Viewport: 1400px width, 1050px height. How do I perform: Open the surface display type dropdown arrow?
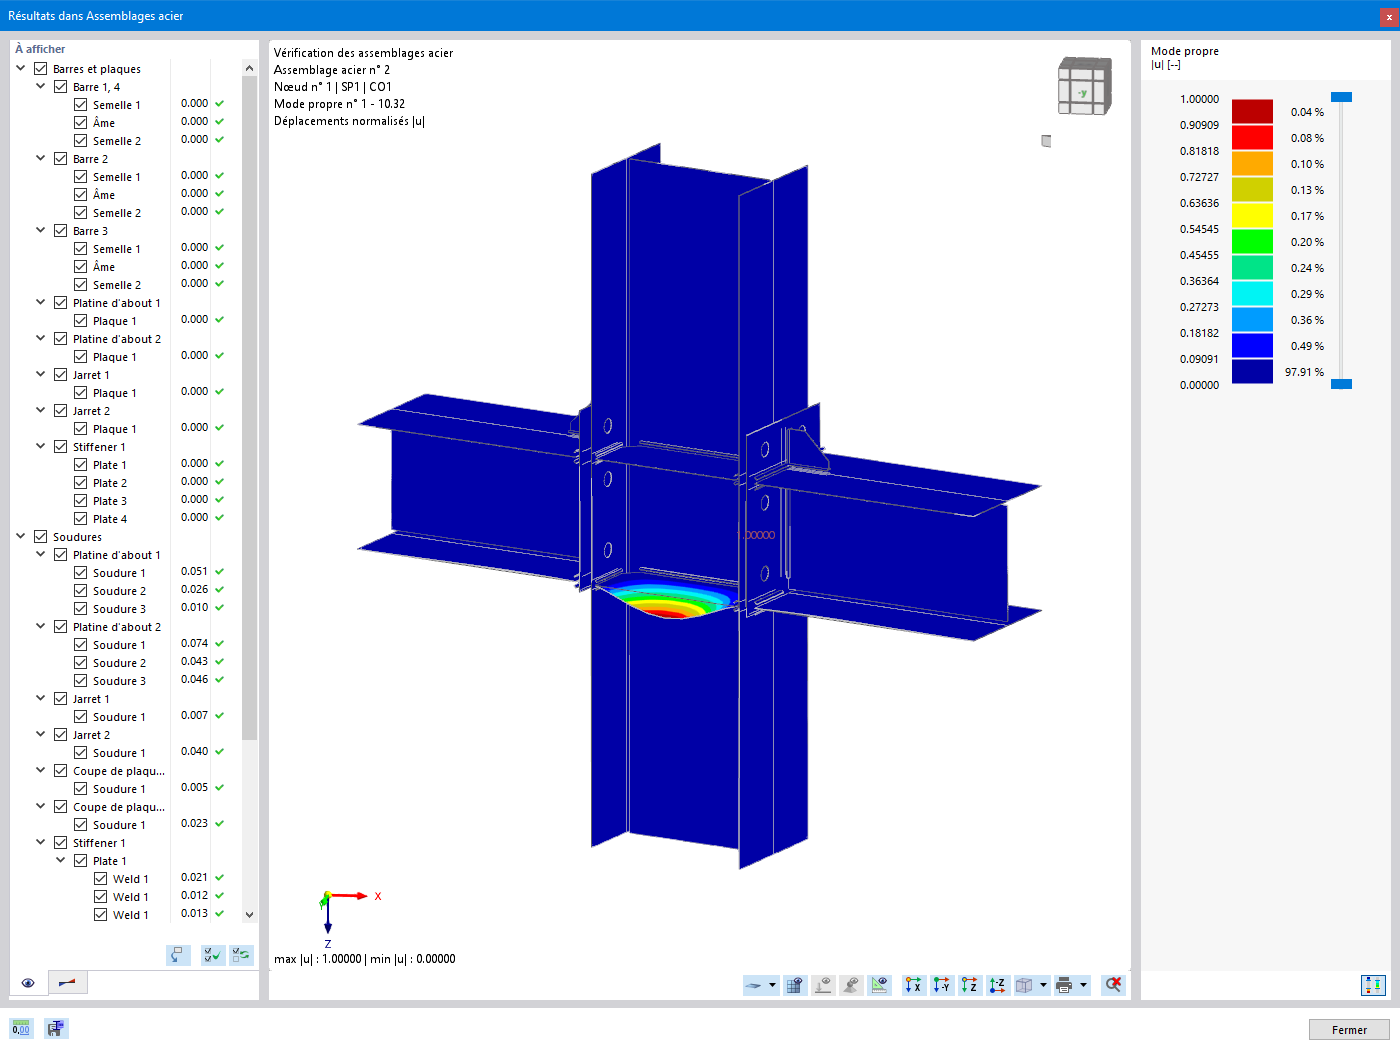772,985
